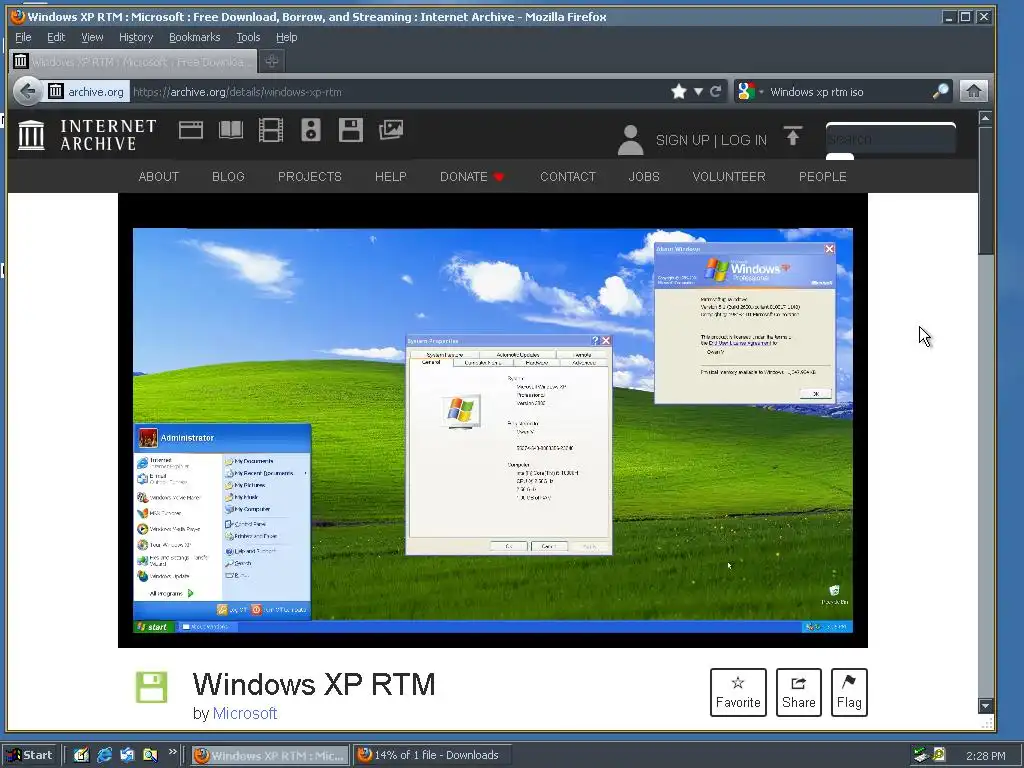Click the Favorite button
Screen dimensions: 1024x768
click(x=738, y=692)
